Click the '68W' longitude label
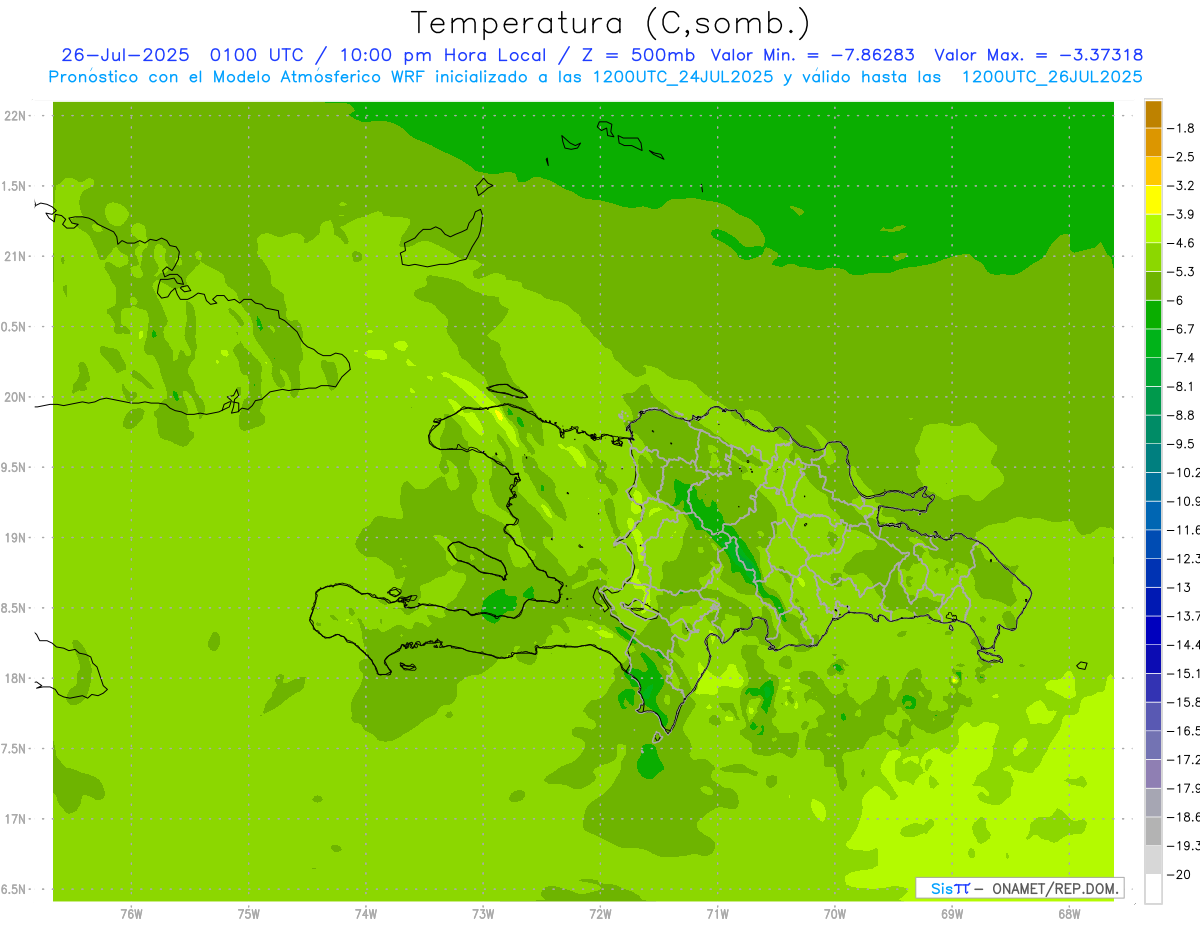The image size is (1200, 927). point(1069,914)
